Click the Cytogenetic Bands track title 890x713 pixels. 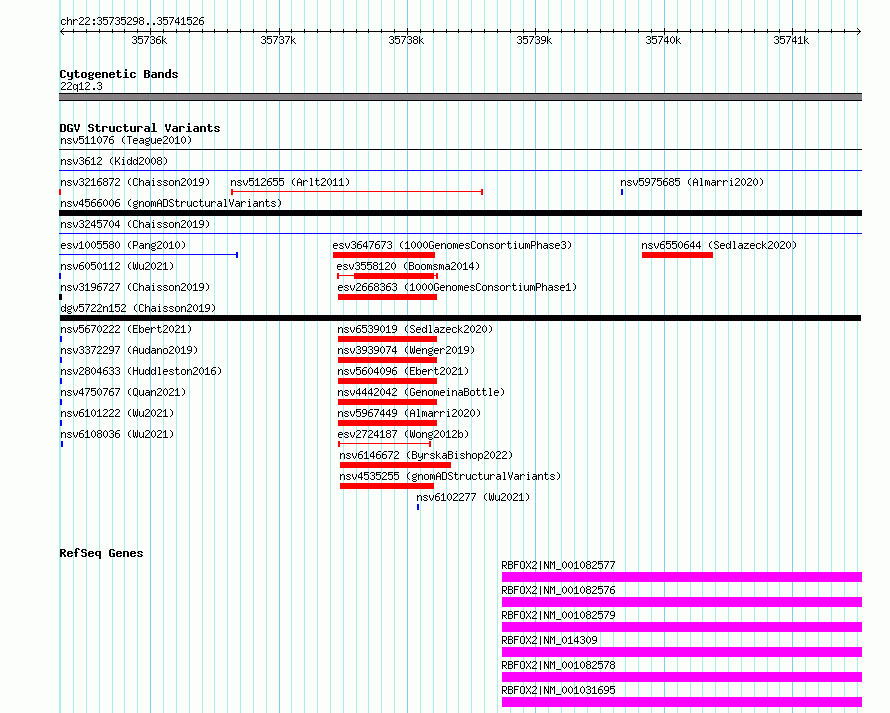[119, 74]
